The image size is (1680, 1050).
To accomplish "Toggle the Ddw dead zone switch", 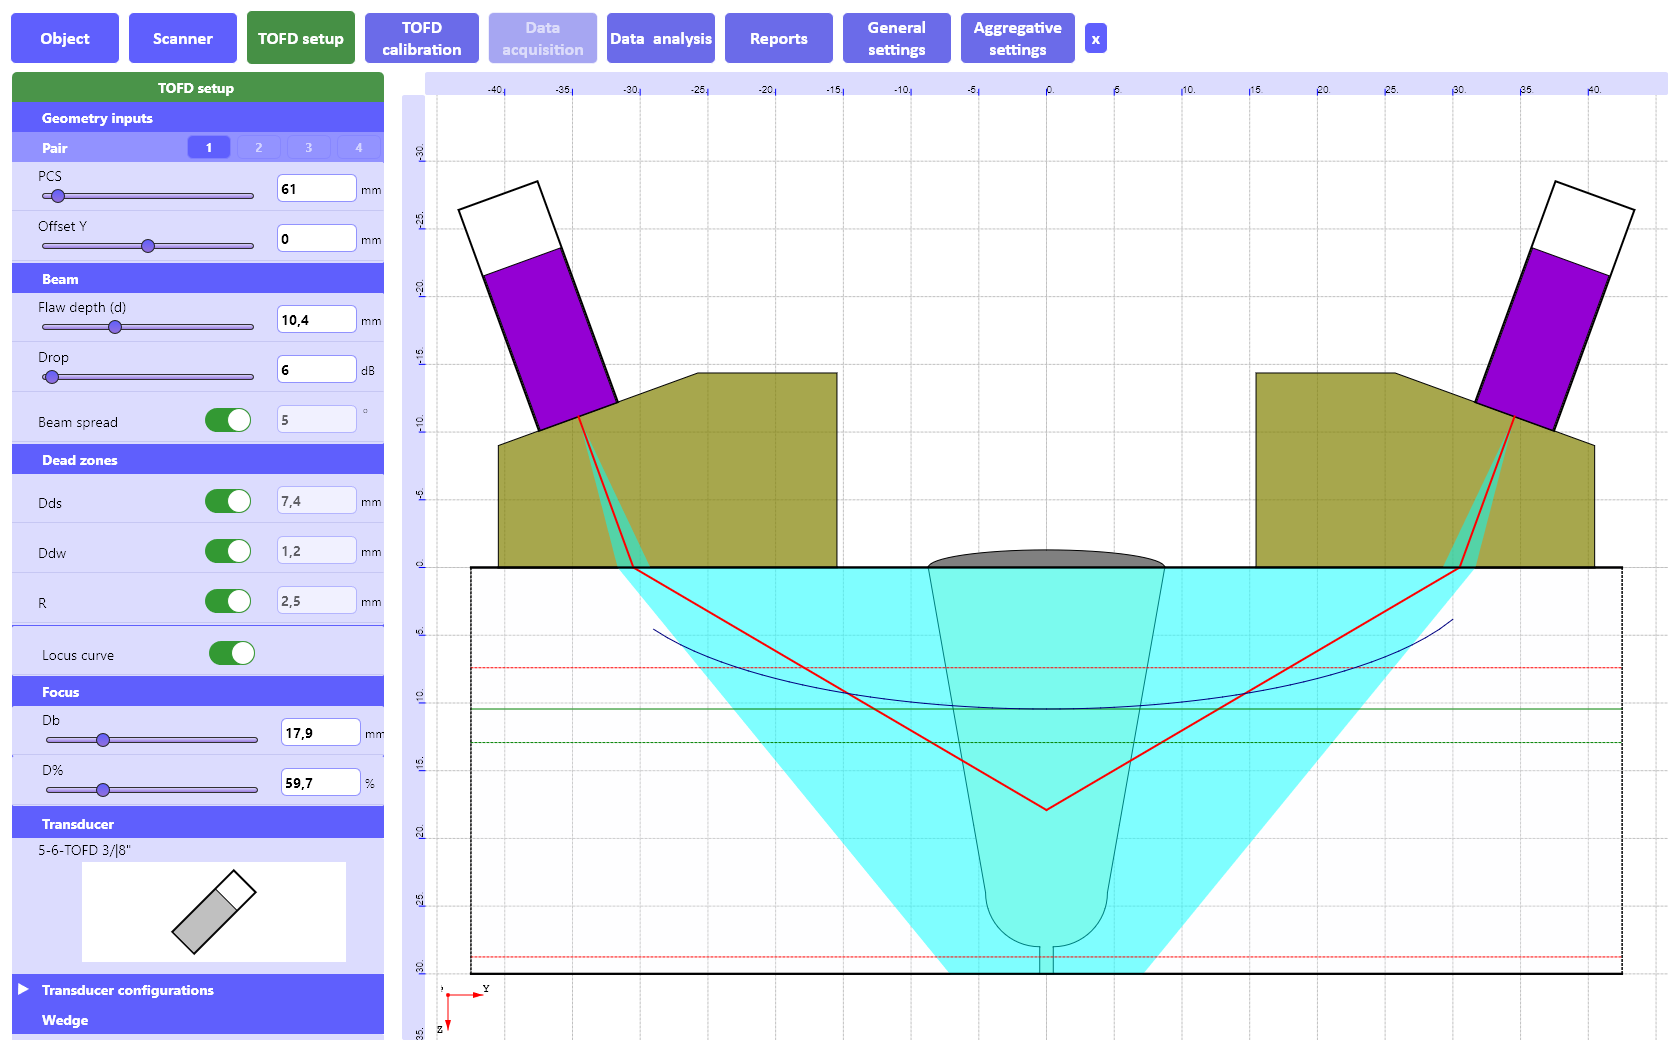I will click(x=228, y=551).
